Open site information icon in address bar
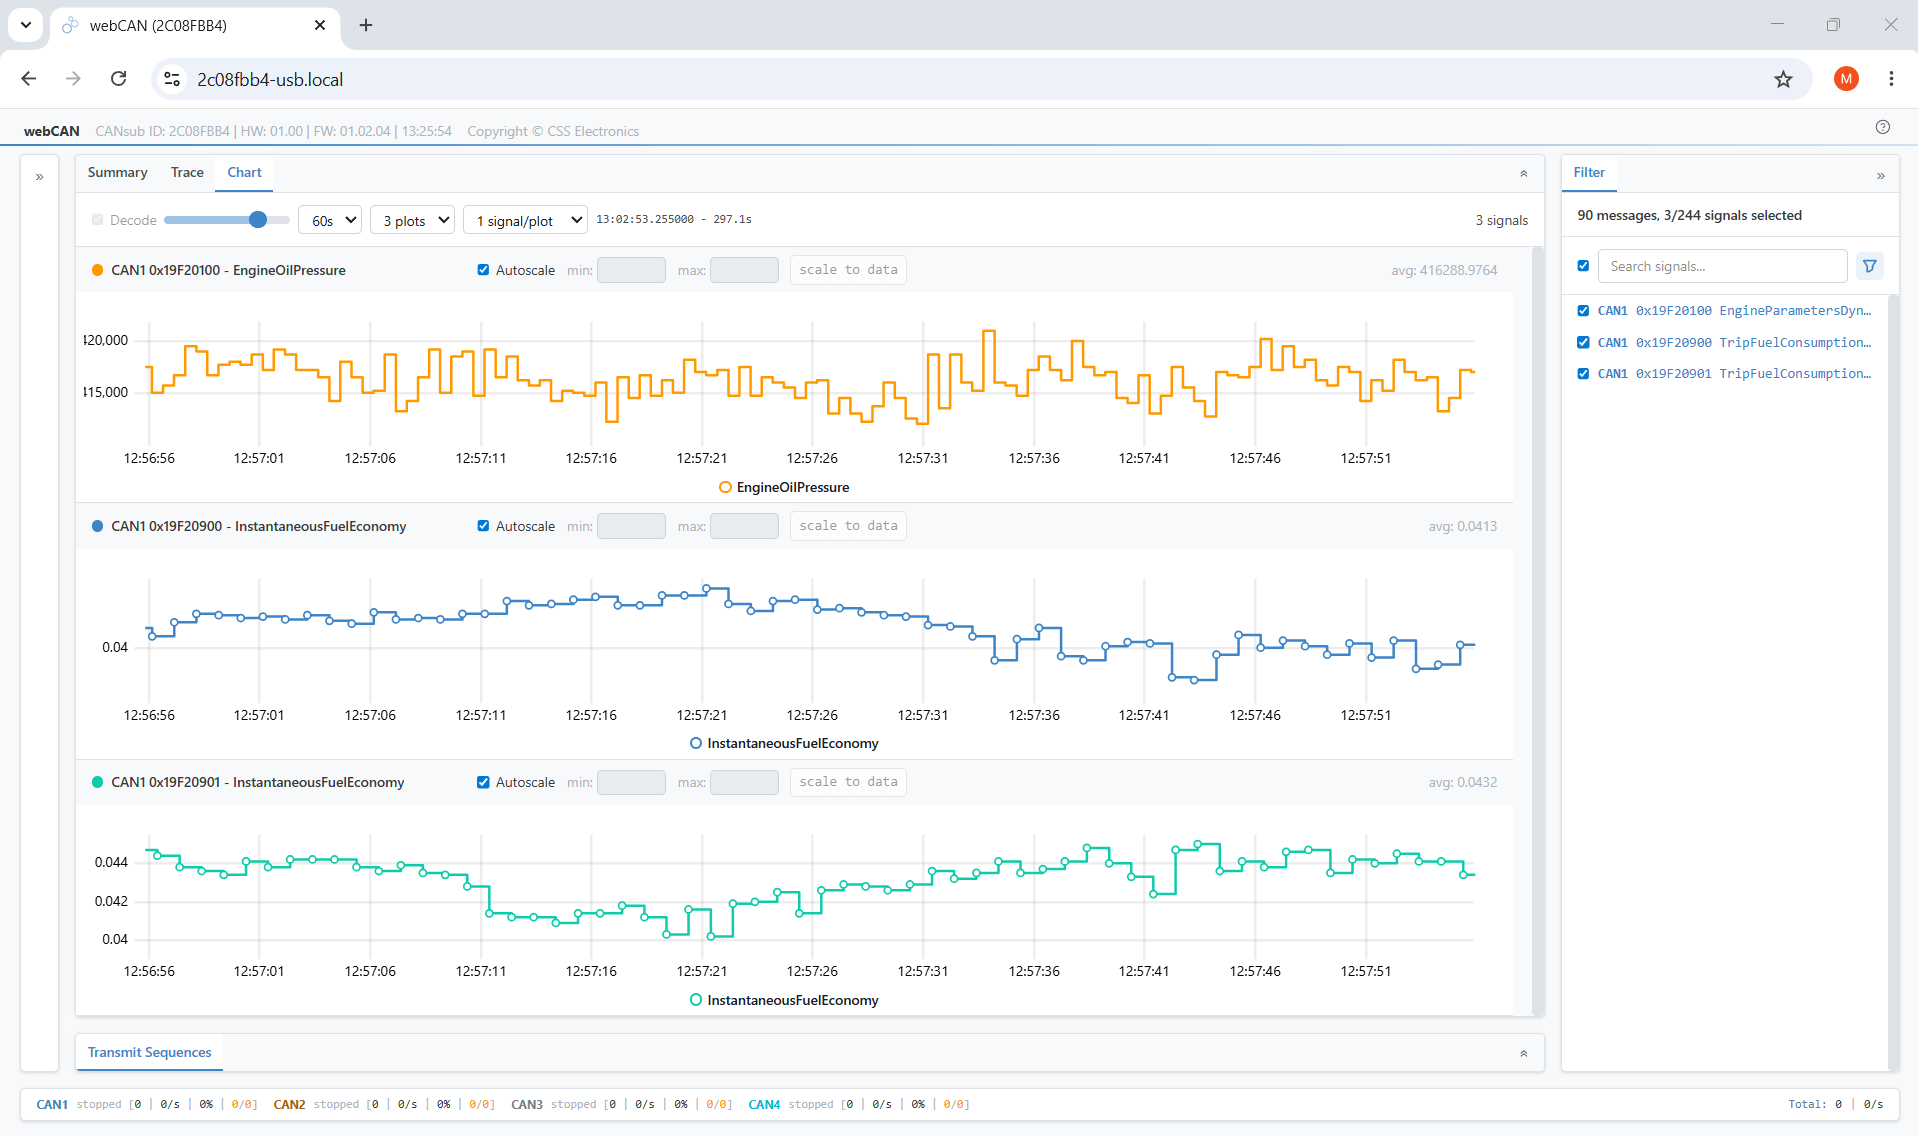The height and width of the screenshot is (1136, 1918). click(x=172, y=79)
